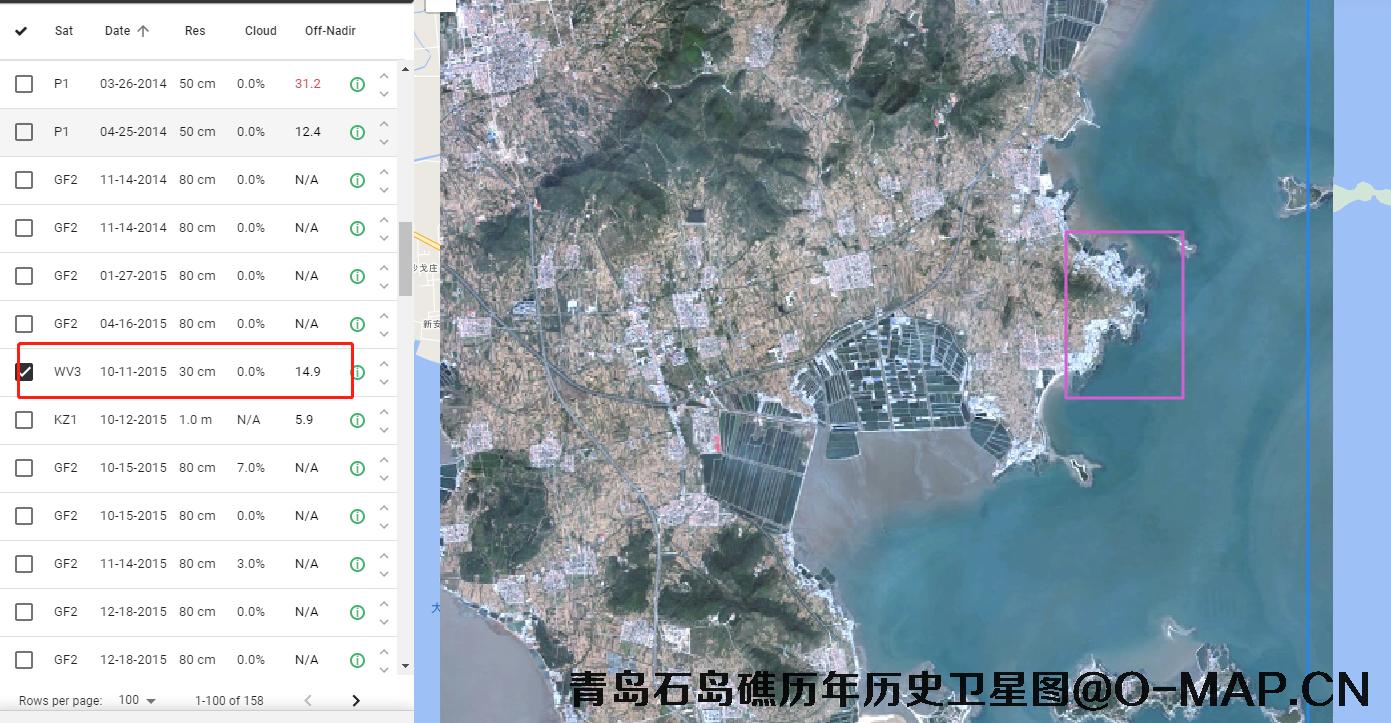Screen dimensions: 1391x723
Task: Move KZ1 10-12-2015 row up with arrow
Action: click(x=384, y=411)
